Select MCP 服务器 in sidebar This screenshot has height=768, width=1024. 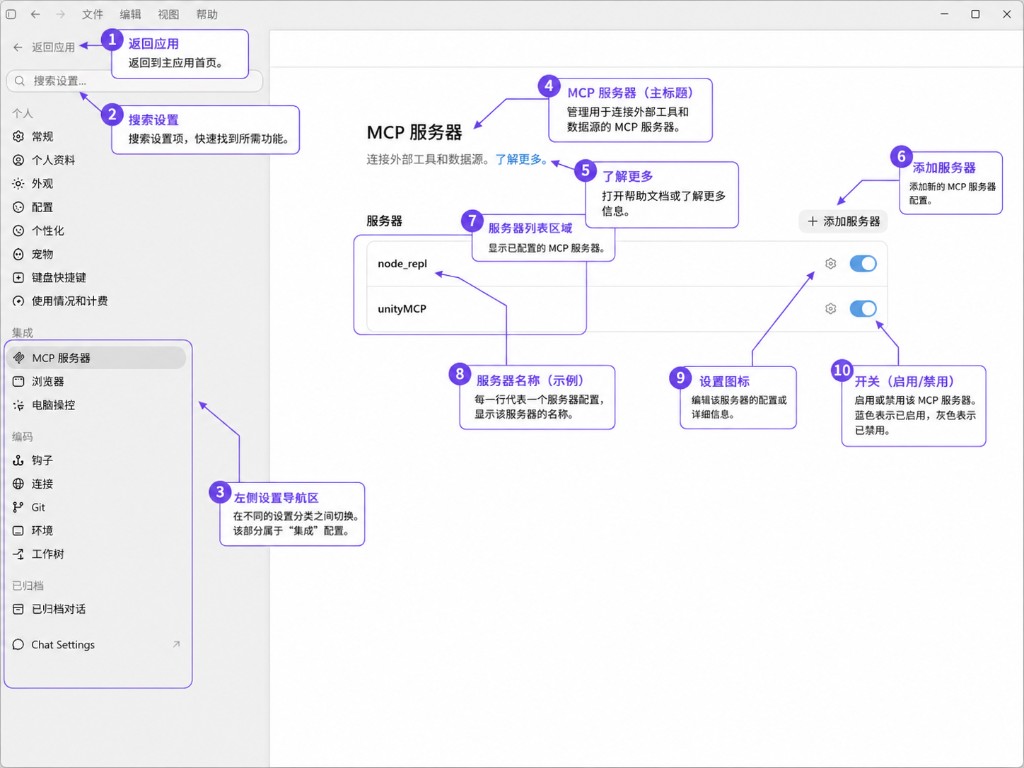click(x=97, y=358)
